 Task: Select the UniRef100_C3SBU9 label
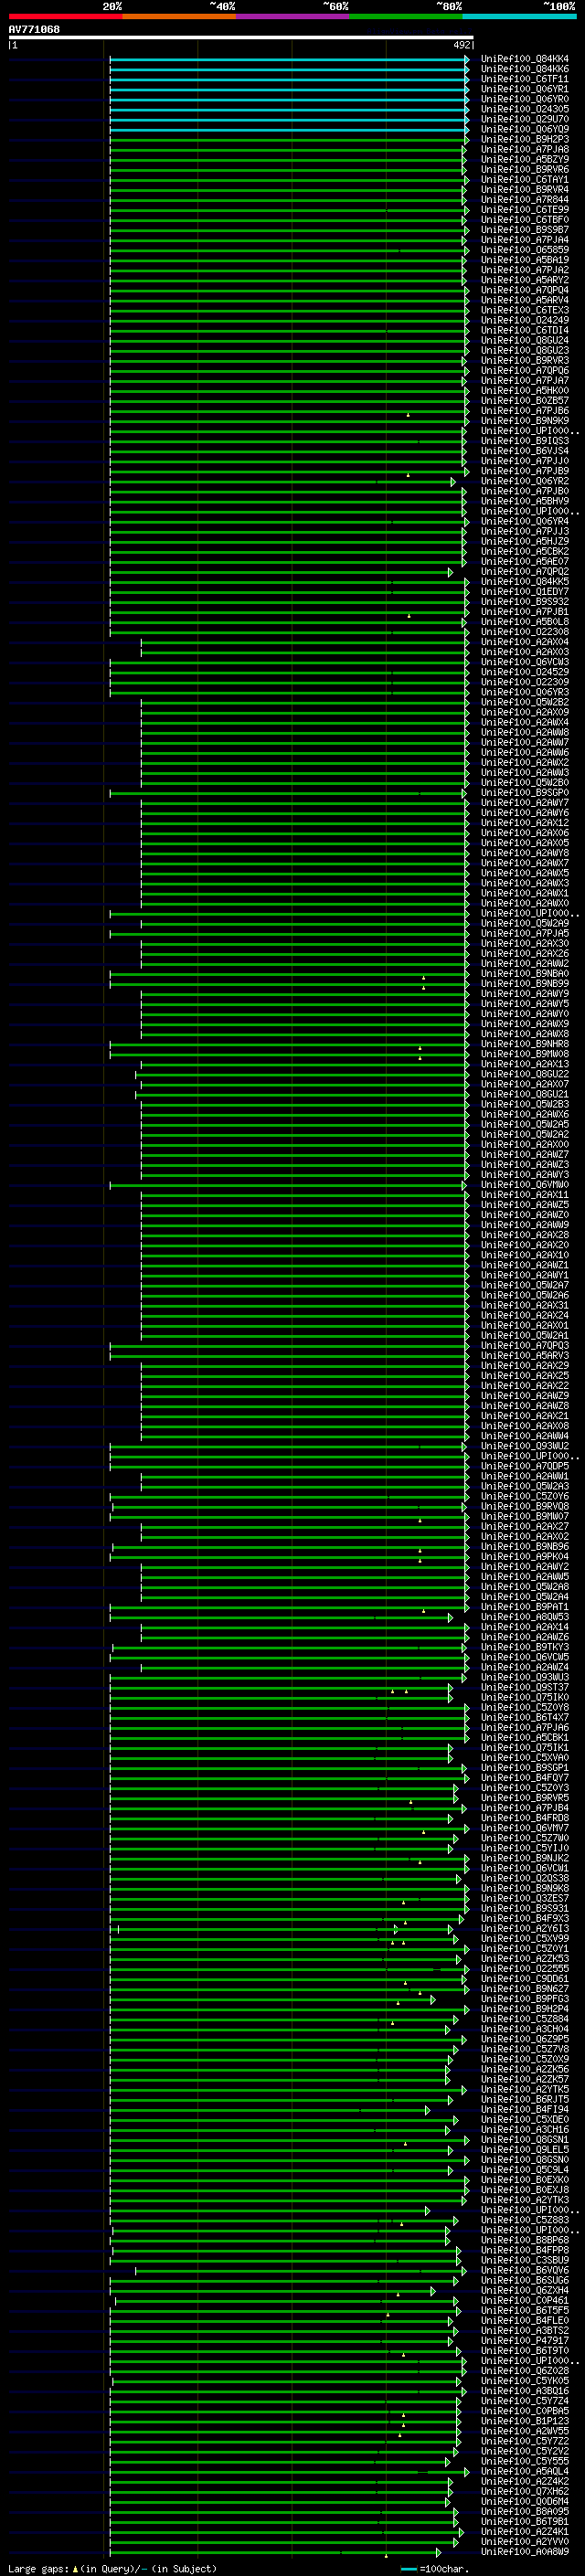pyautogui.click(x=525, y=2260)
